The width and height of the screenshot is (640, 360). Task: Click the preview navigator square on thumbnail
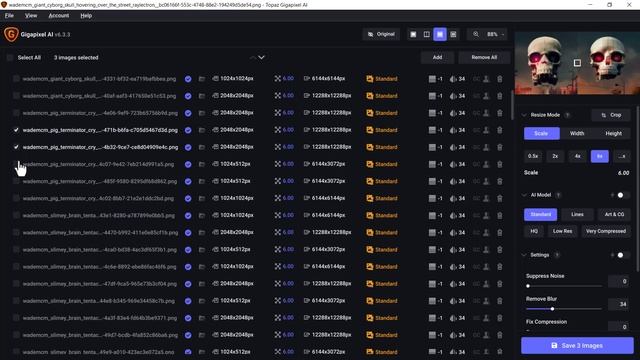(577, 63)
